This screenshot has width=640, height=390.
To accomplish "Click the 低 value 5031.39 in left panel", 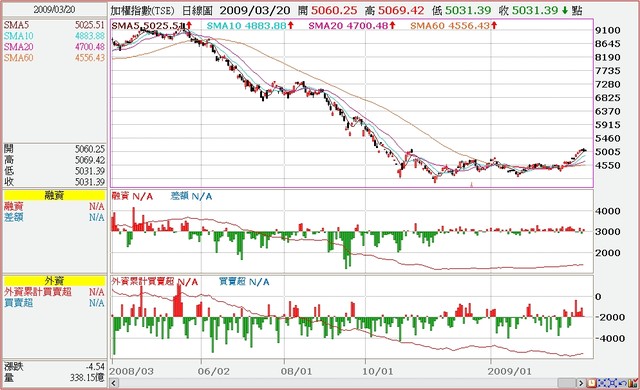I will coord(90,171).
